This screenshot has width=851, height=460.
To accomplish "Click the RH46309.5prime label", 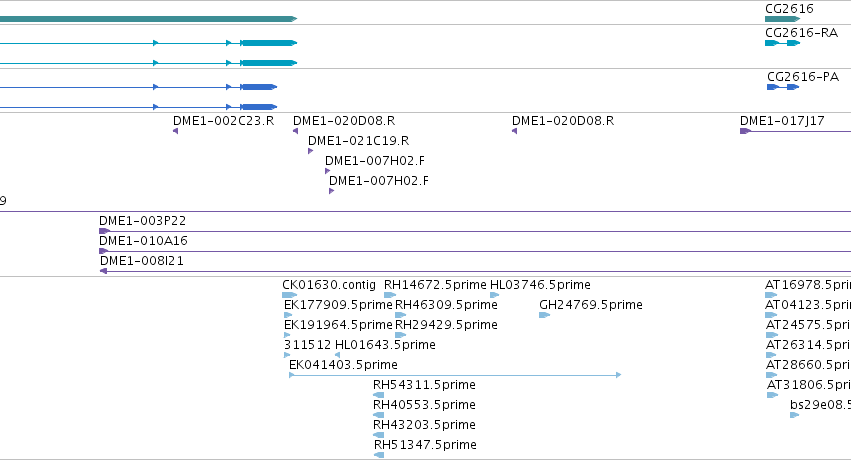I will point(446,305).
